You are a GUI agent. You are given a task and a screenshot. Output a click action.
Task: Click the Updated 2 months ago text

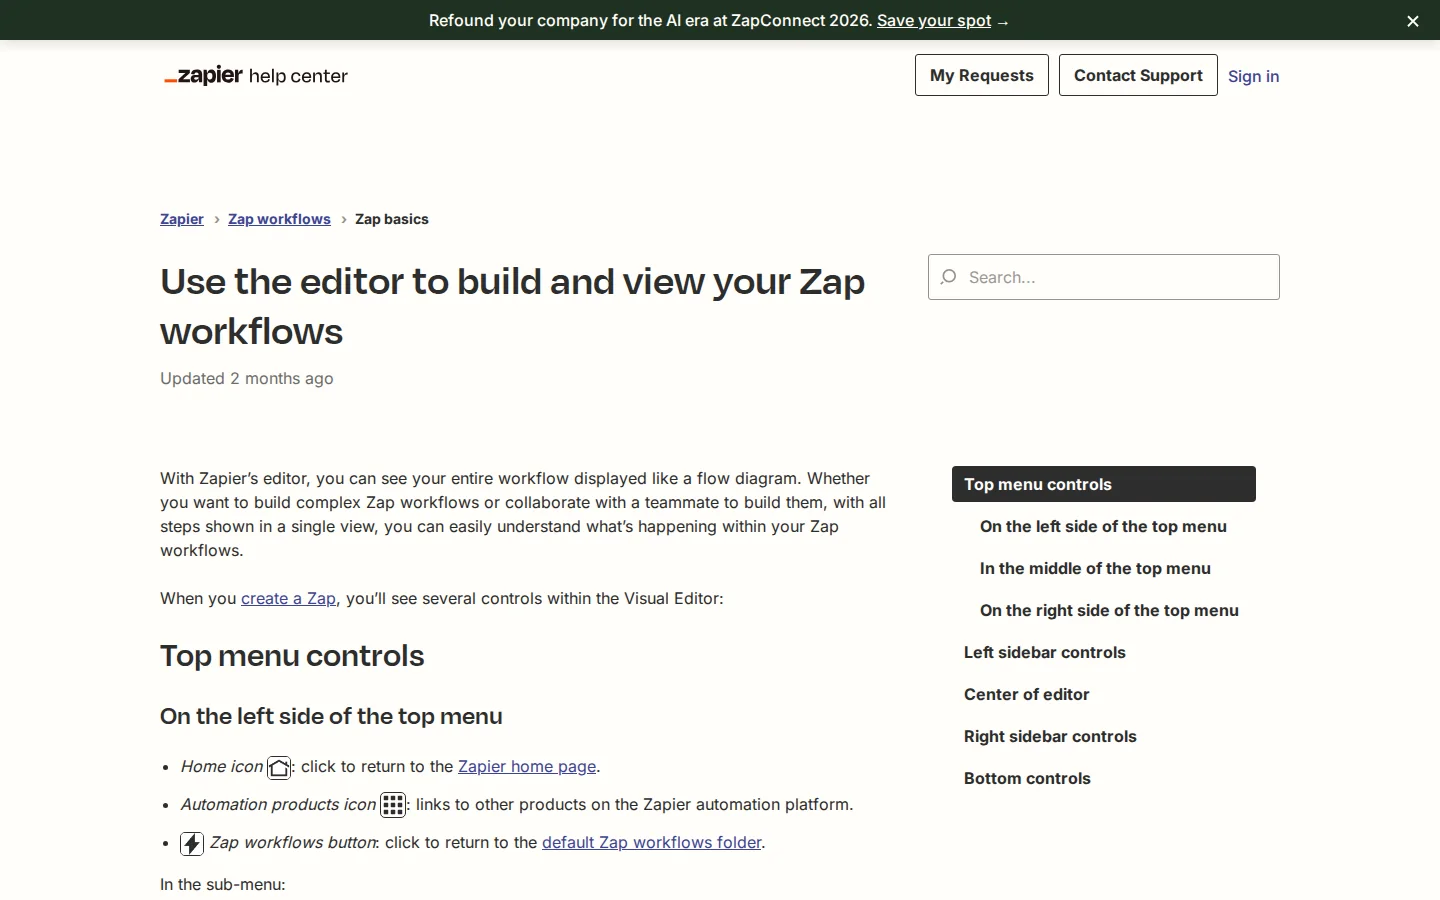pyautogui.click(x=247, y=378)
